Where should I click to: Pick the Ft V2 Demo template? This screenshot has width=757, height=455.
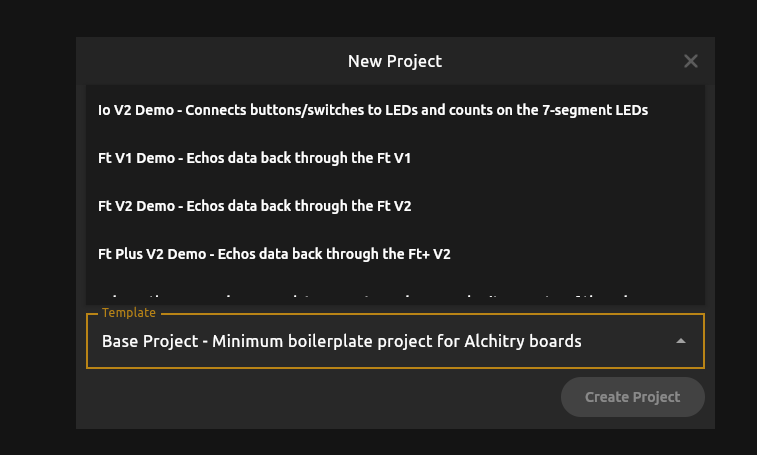(254, 206)
